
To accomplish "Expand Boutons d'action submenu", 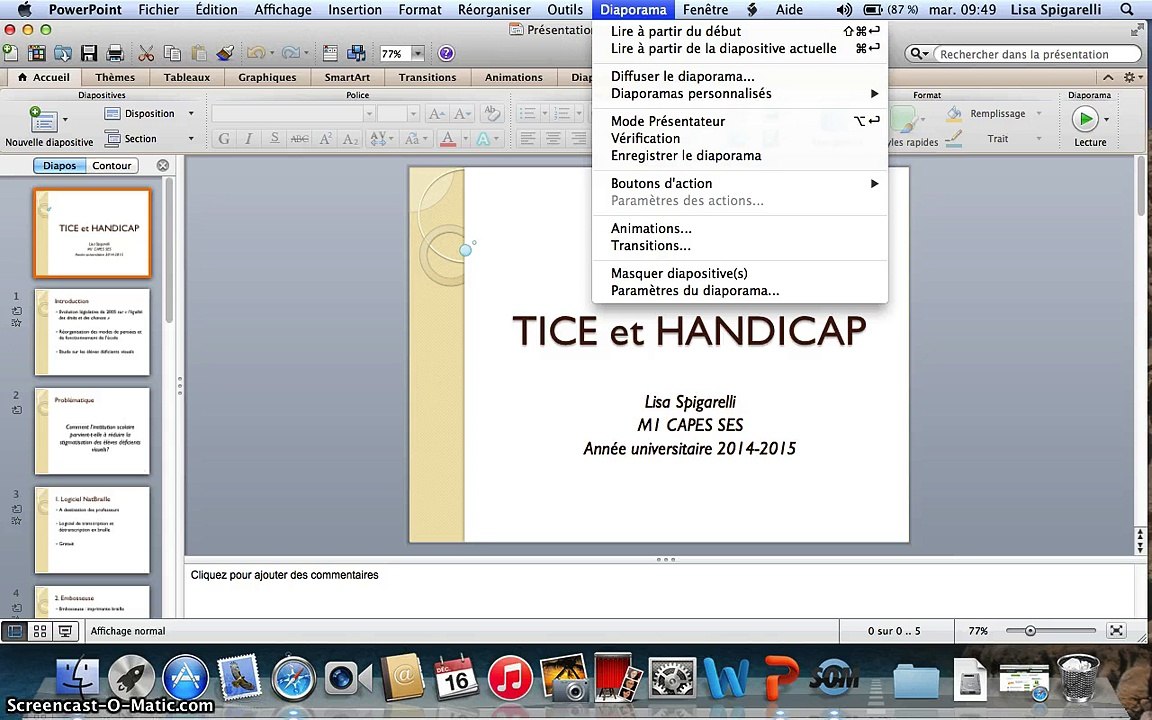I will click(x=874, y=183).
